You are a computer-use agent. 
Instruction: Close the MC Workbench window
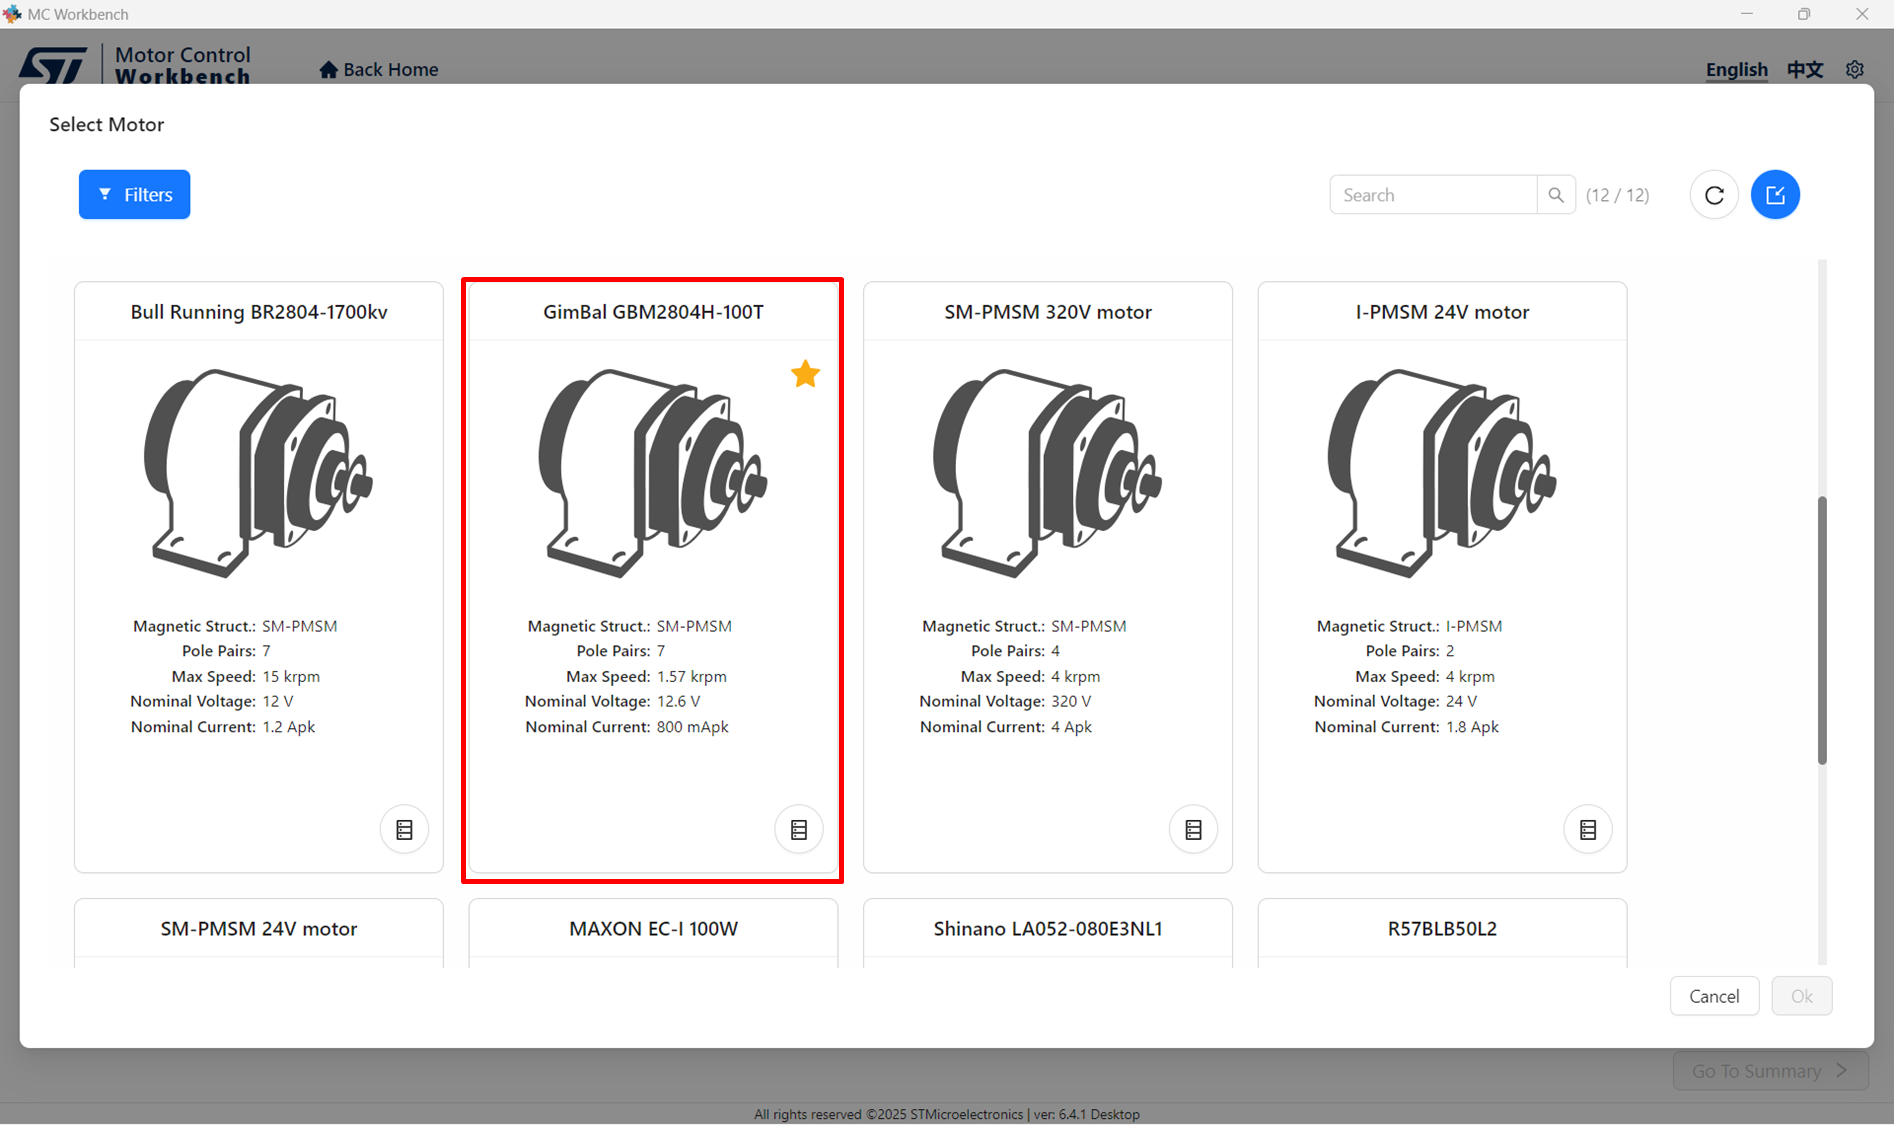pos(1862,14)
